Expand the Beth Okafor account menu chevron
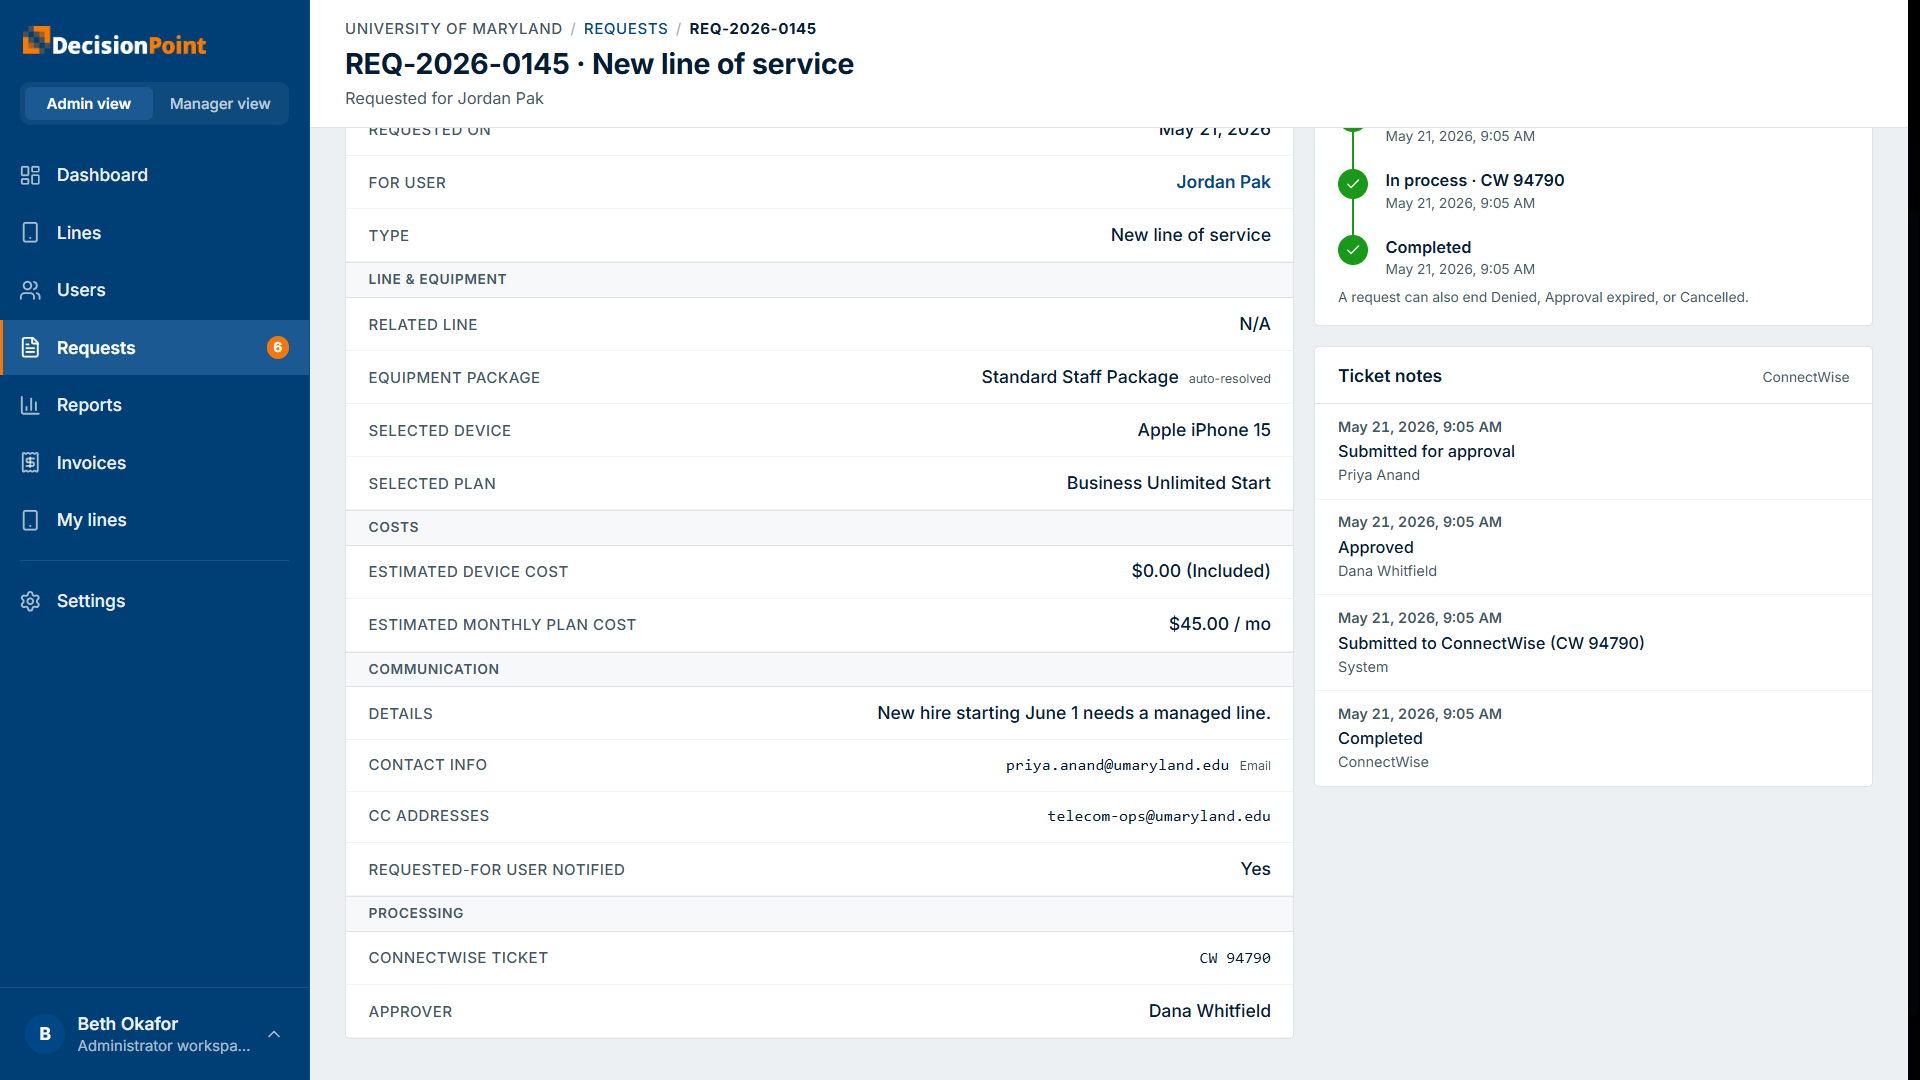Viewport: 1920px width, 1080px height. click(274, 1034)
